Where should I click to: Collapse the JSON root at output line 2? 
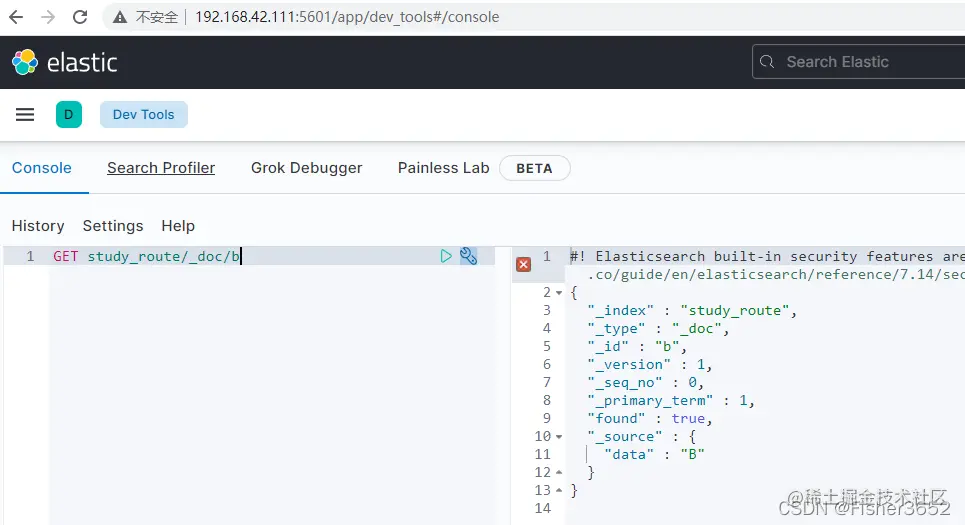click(559, 293)
